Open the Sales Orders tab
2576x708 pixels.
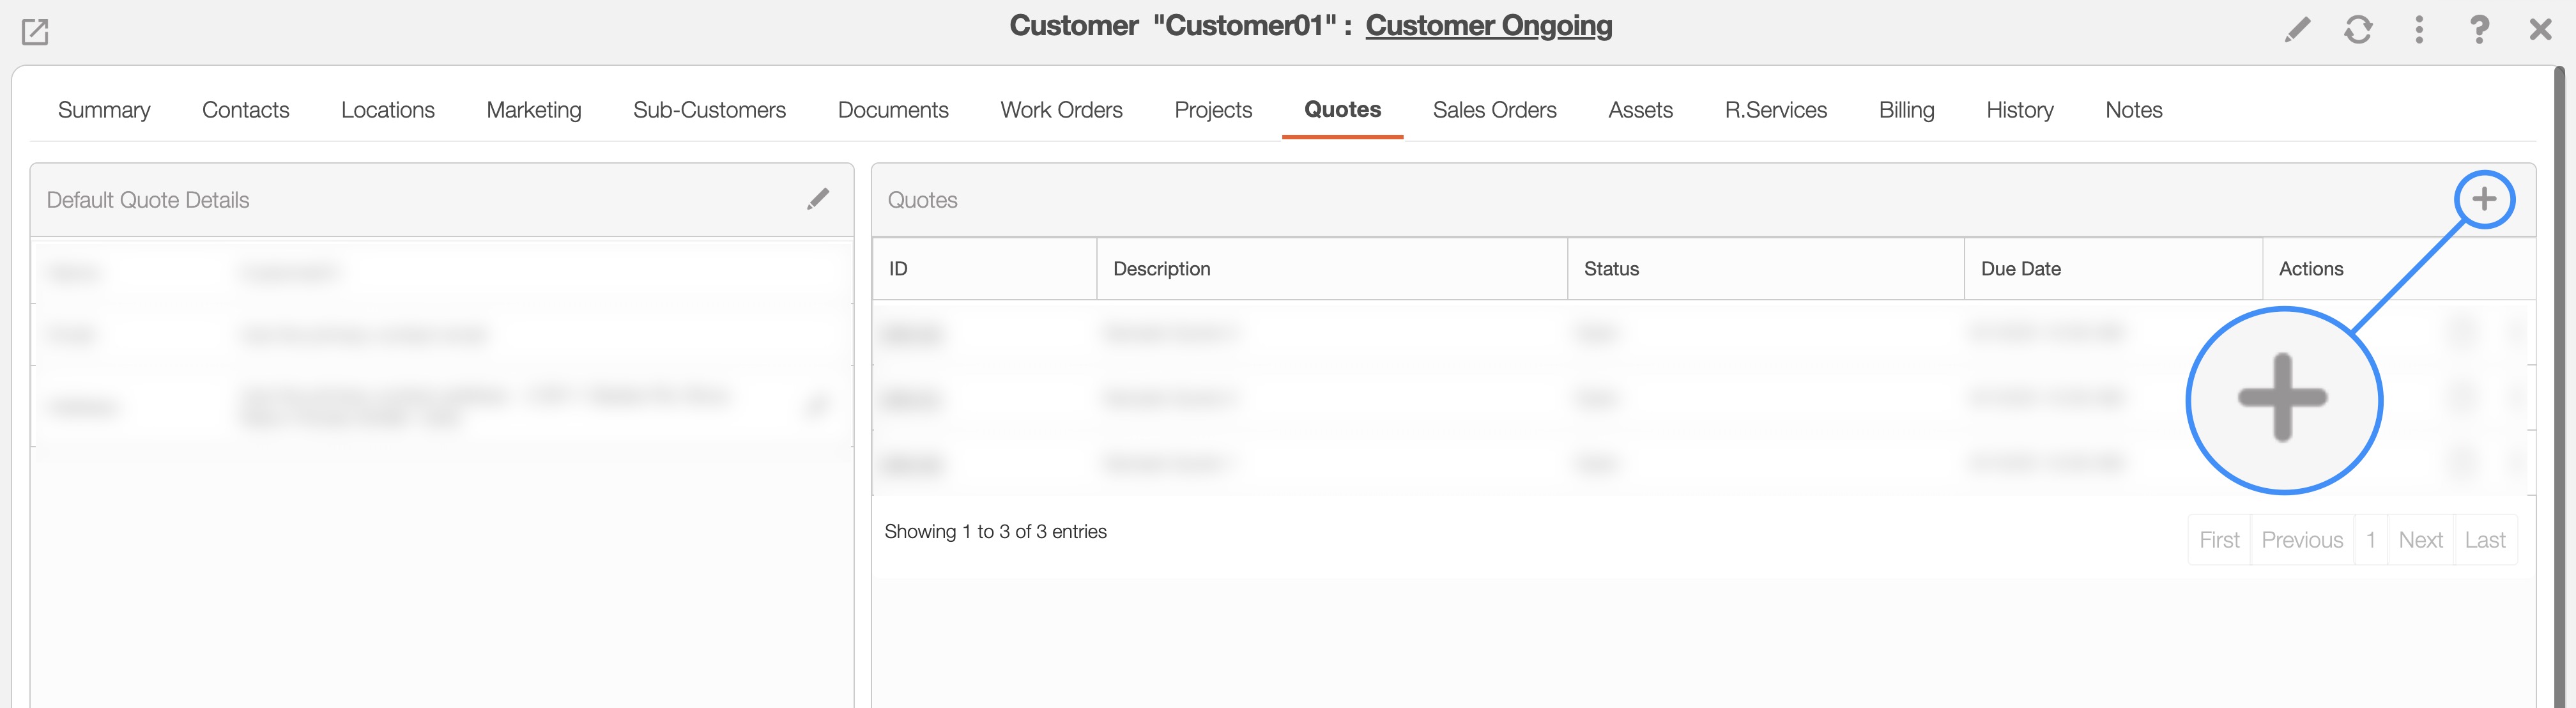(x=1494, y=110)
